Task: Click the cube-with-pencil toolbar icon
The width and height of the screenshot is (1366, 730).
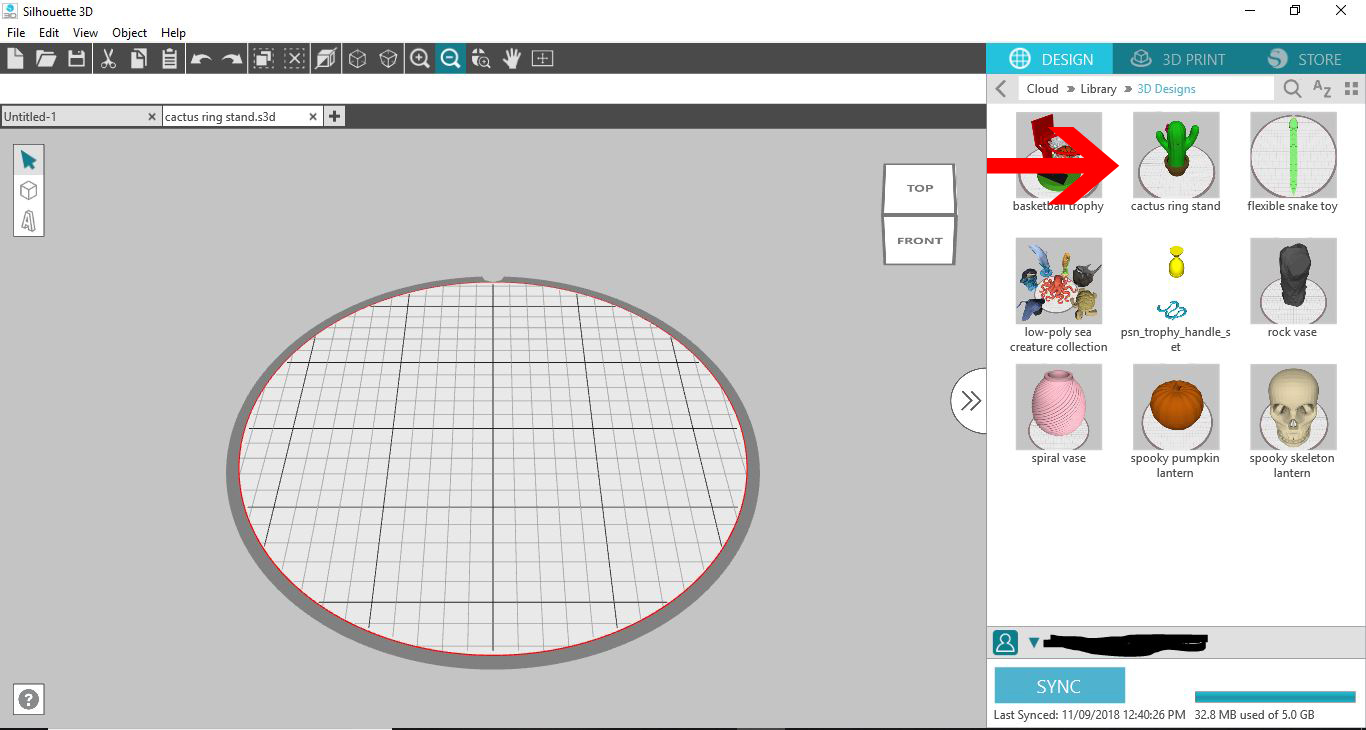Action: click(x=326, y=59)
